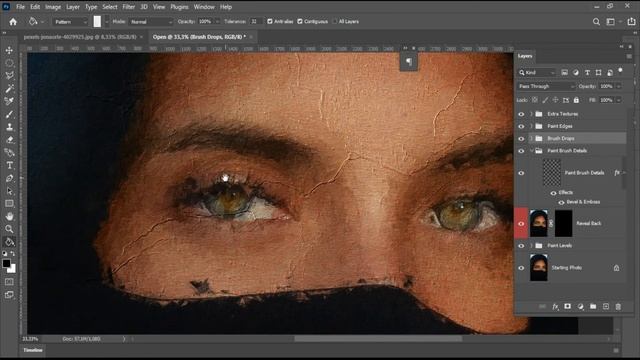Add a layer mask
The height and width of the screenshot is (360, 640).
[x=567, y=307]
